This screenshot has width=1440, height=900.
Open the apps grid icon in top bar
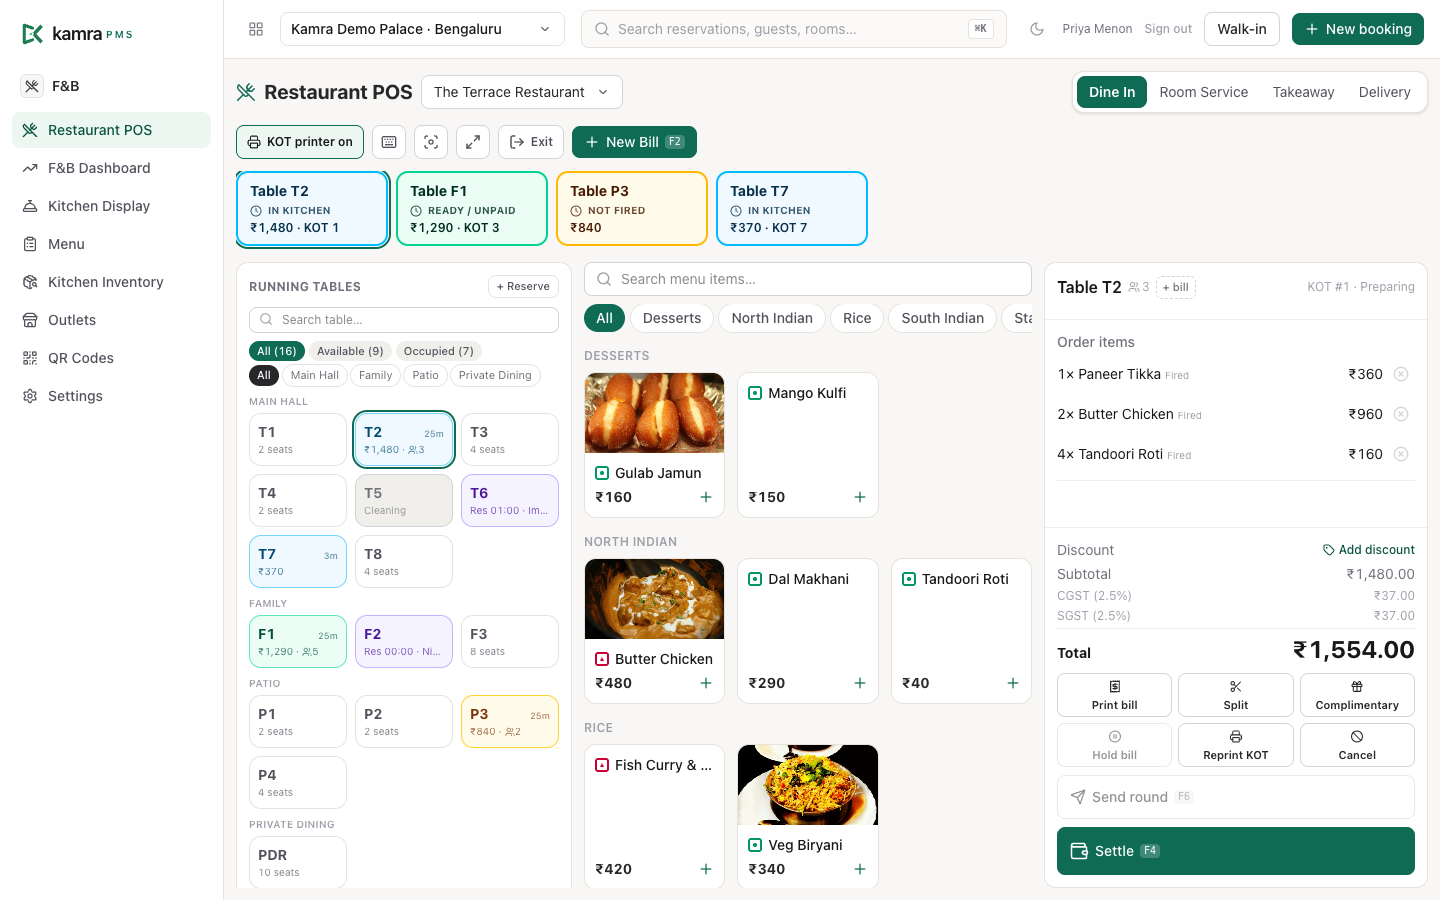256,29
